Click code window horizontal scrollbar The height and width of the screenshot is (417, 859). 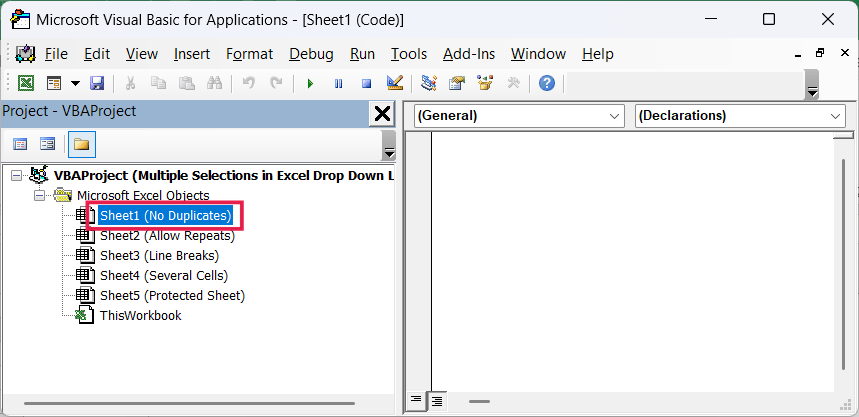click(479, 402)
